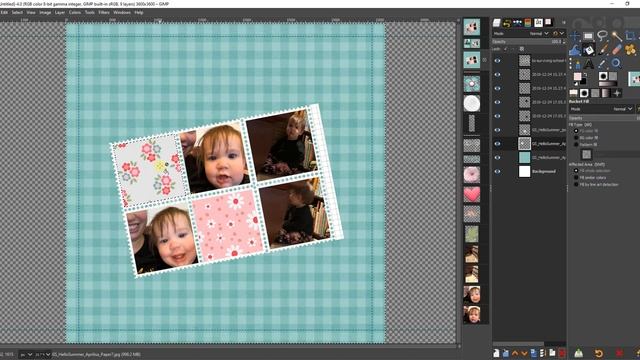The width and height of the screenshot is (640, 360).
Task: Select the Move tool
Action: coord(575,36)
